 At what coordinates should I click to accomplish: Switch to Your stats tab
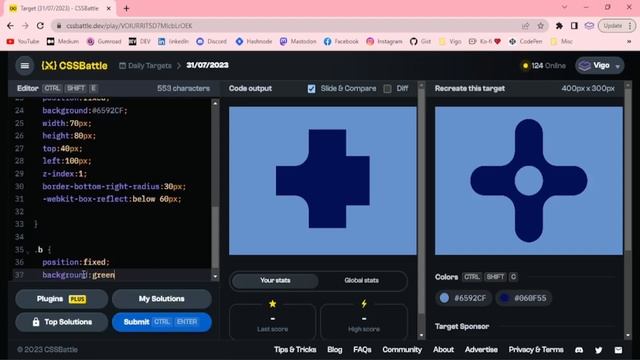click(x=275, y=280)
